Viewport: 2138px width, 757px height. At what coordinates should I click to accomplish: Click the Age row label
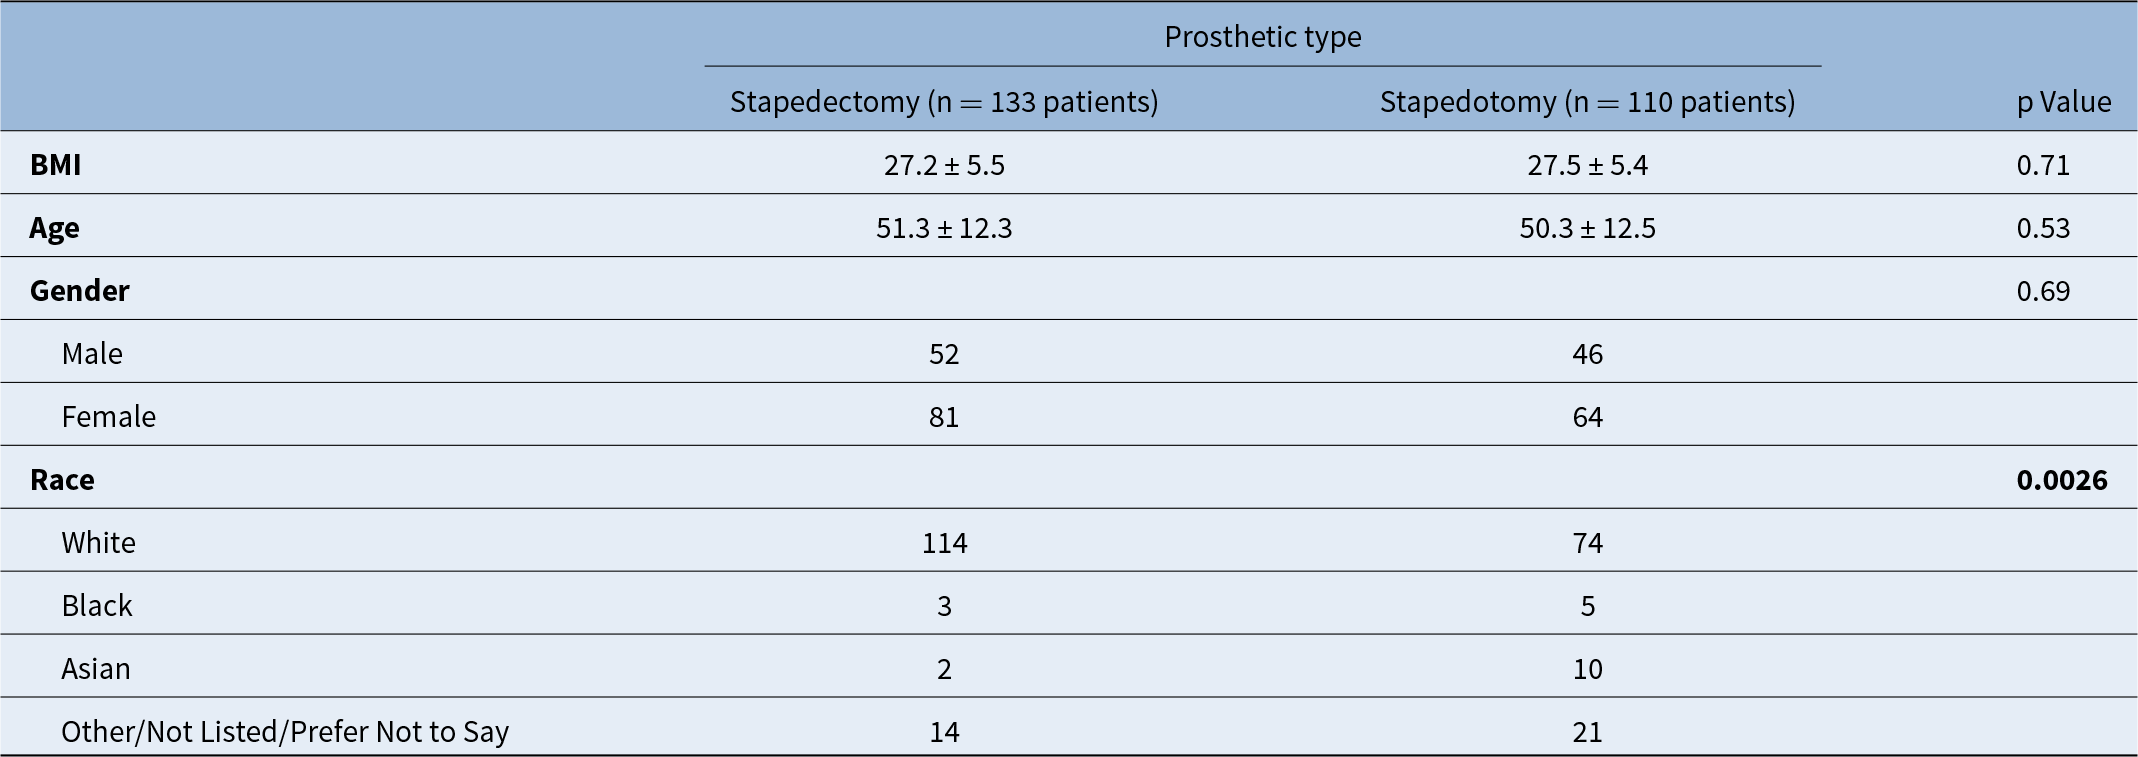pos(54,228)
